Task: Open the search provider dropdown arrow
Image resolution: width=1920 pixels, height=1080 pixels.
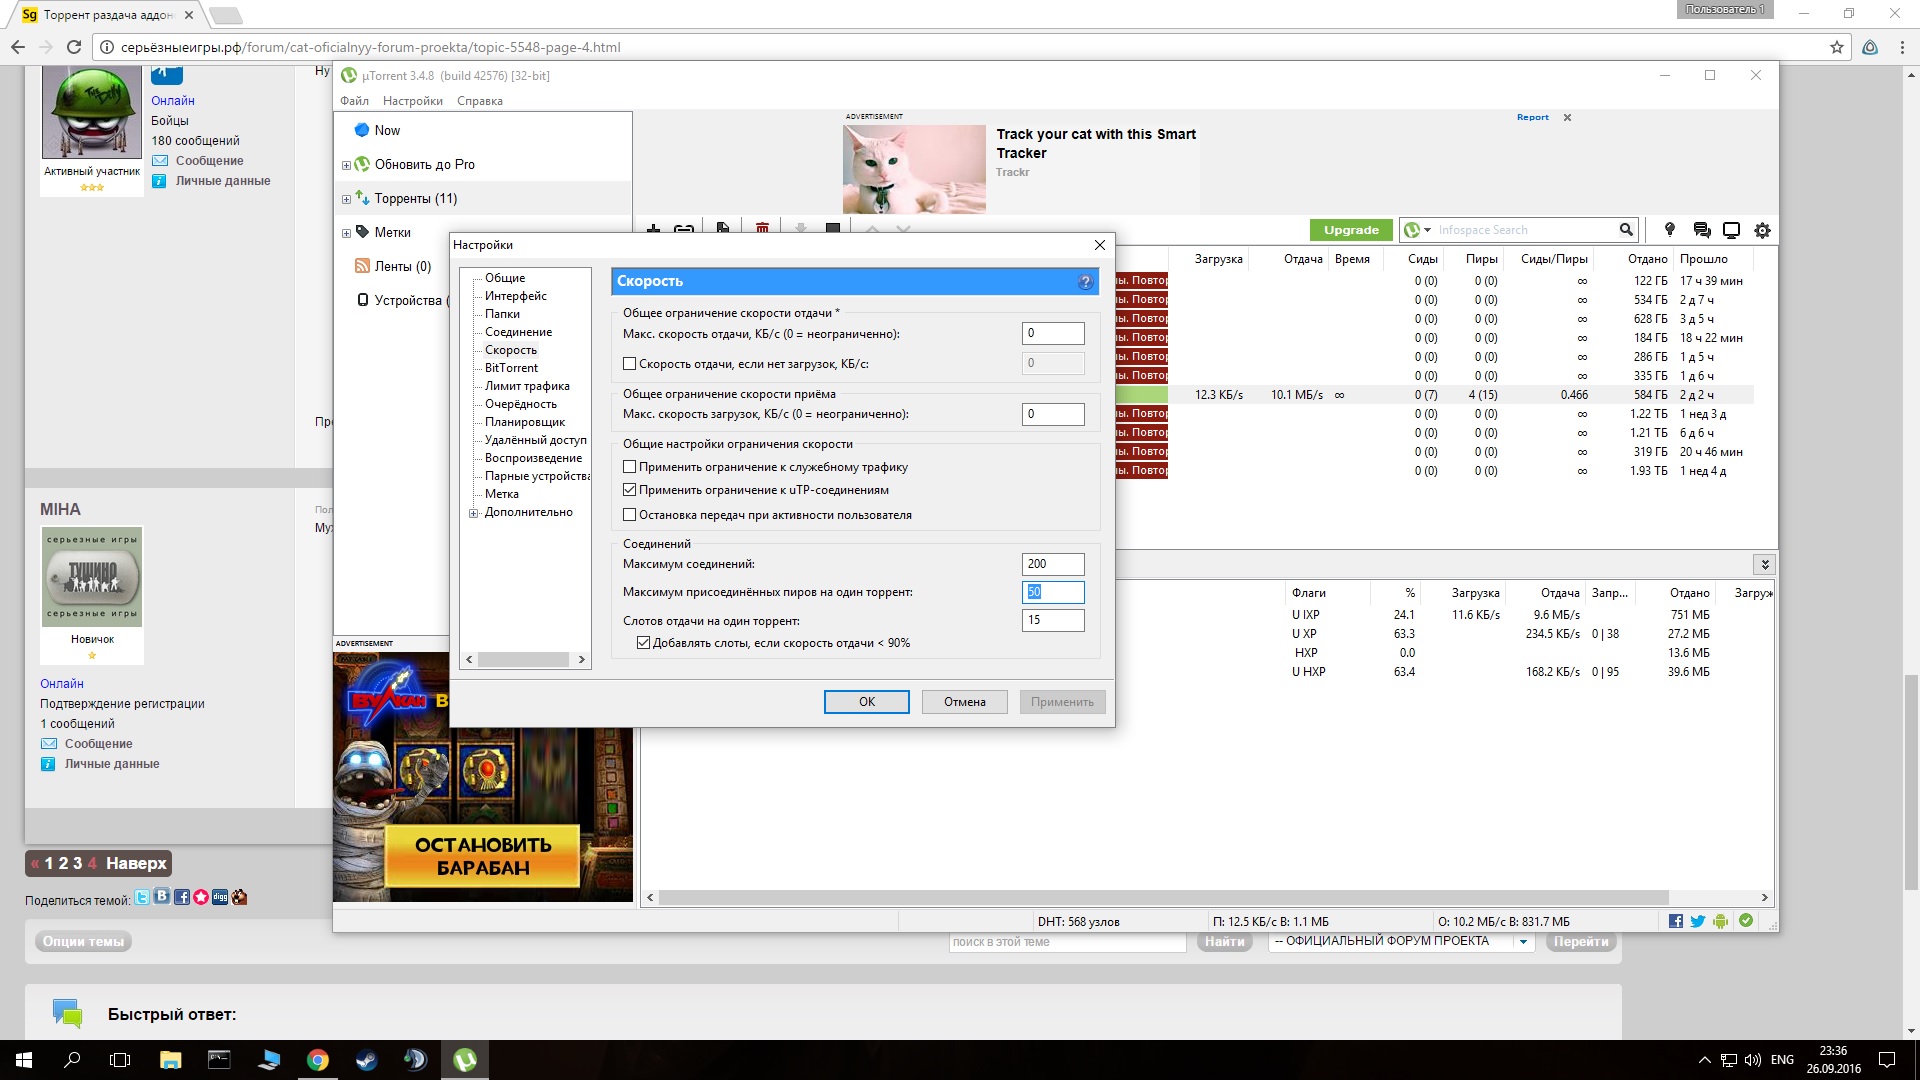Action: pyautogui.click(x=1427, y=230)
